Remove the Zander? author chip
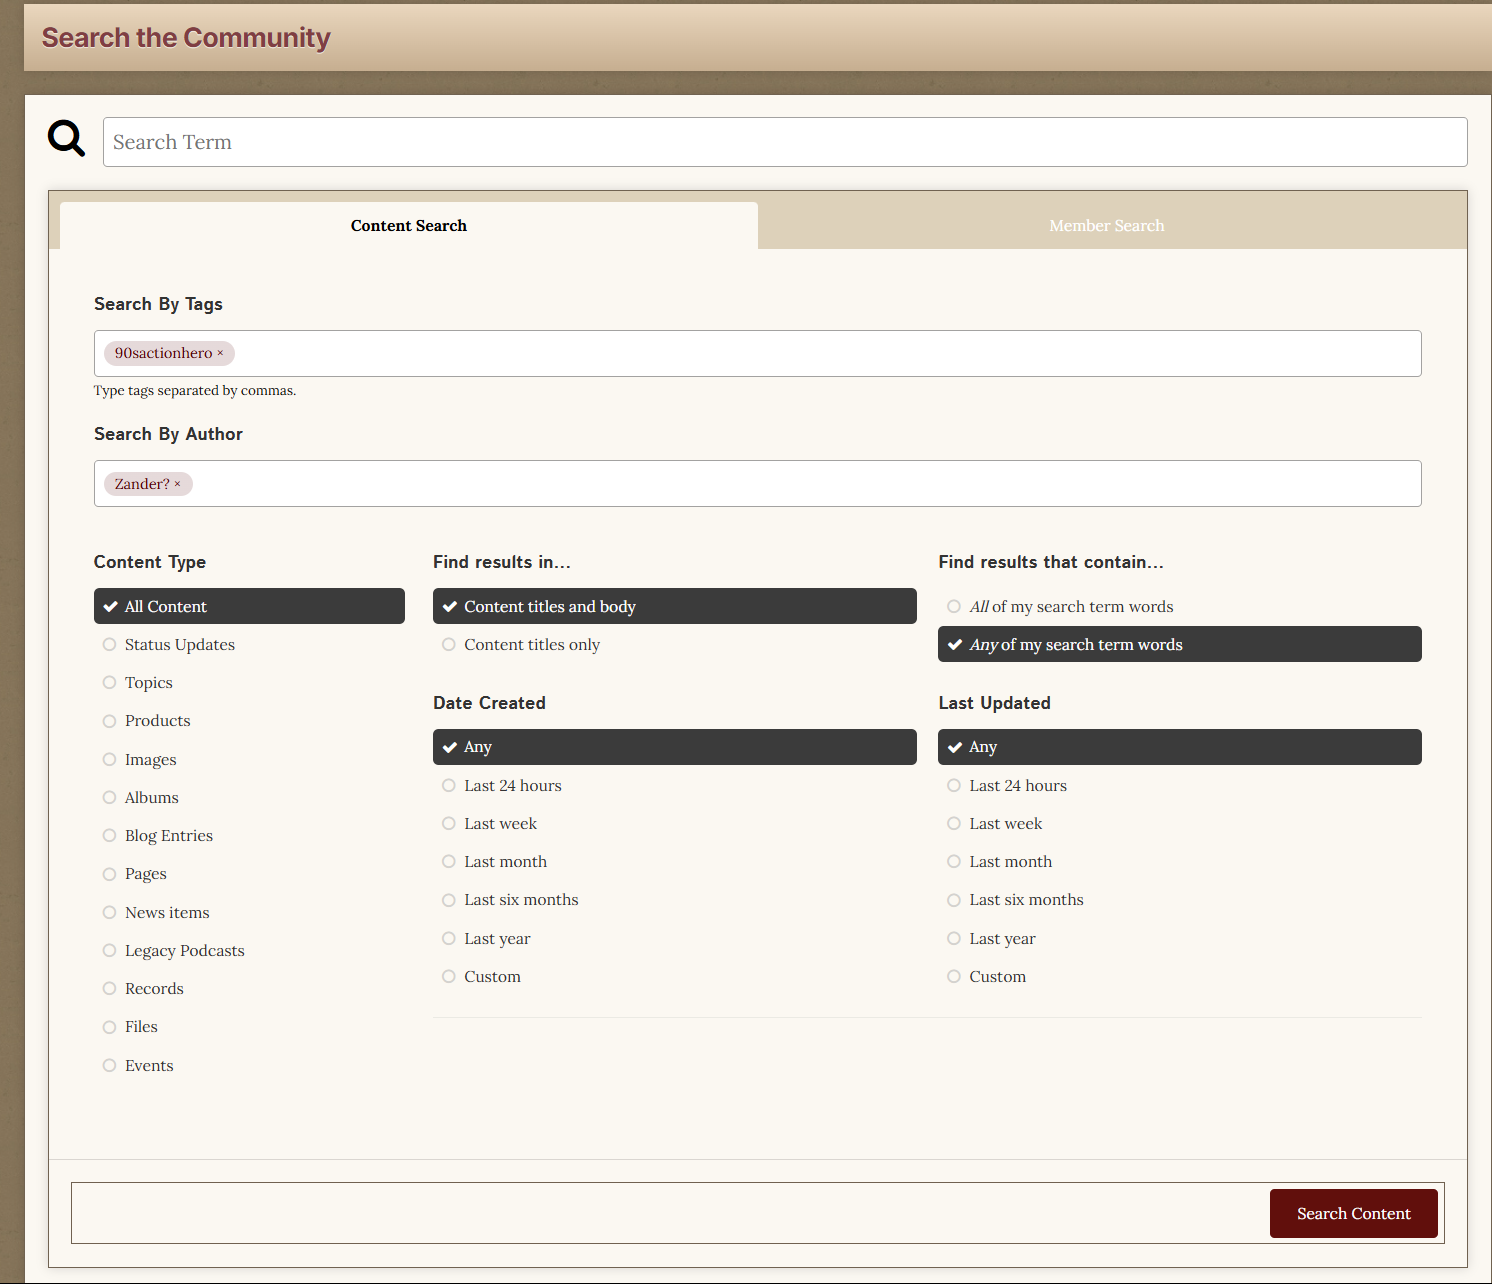The image size is (1492, 1284). [178, 484]
